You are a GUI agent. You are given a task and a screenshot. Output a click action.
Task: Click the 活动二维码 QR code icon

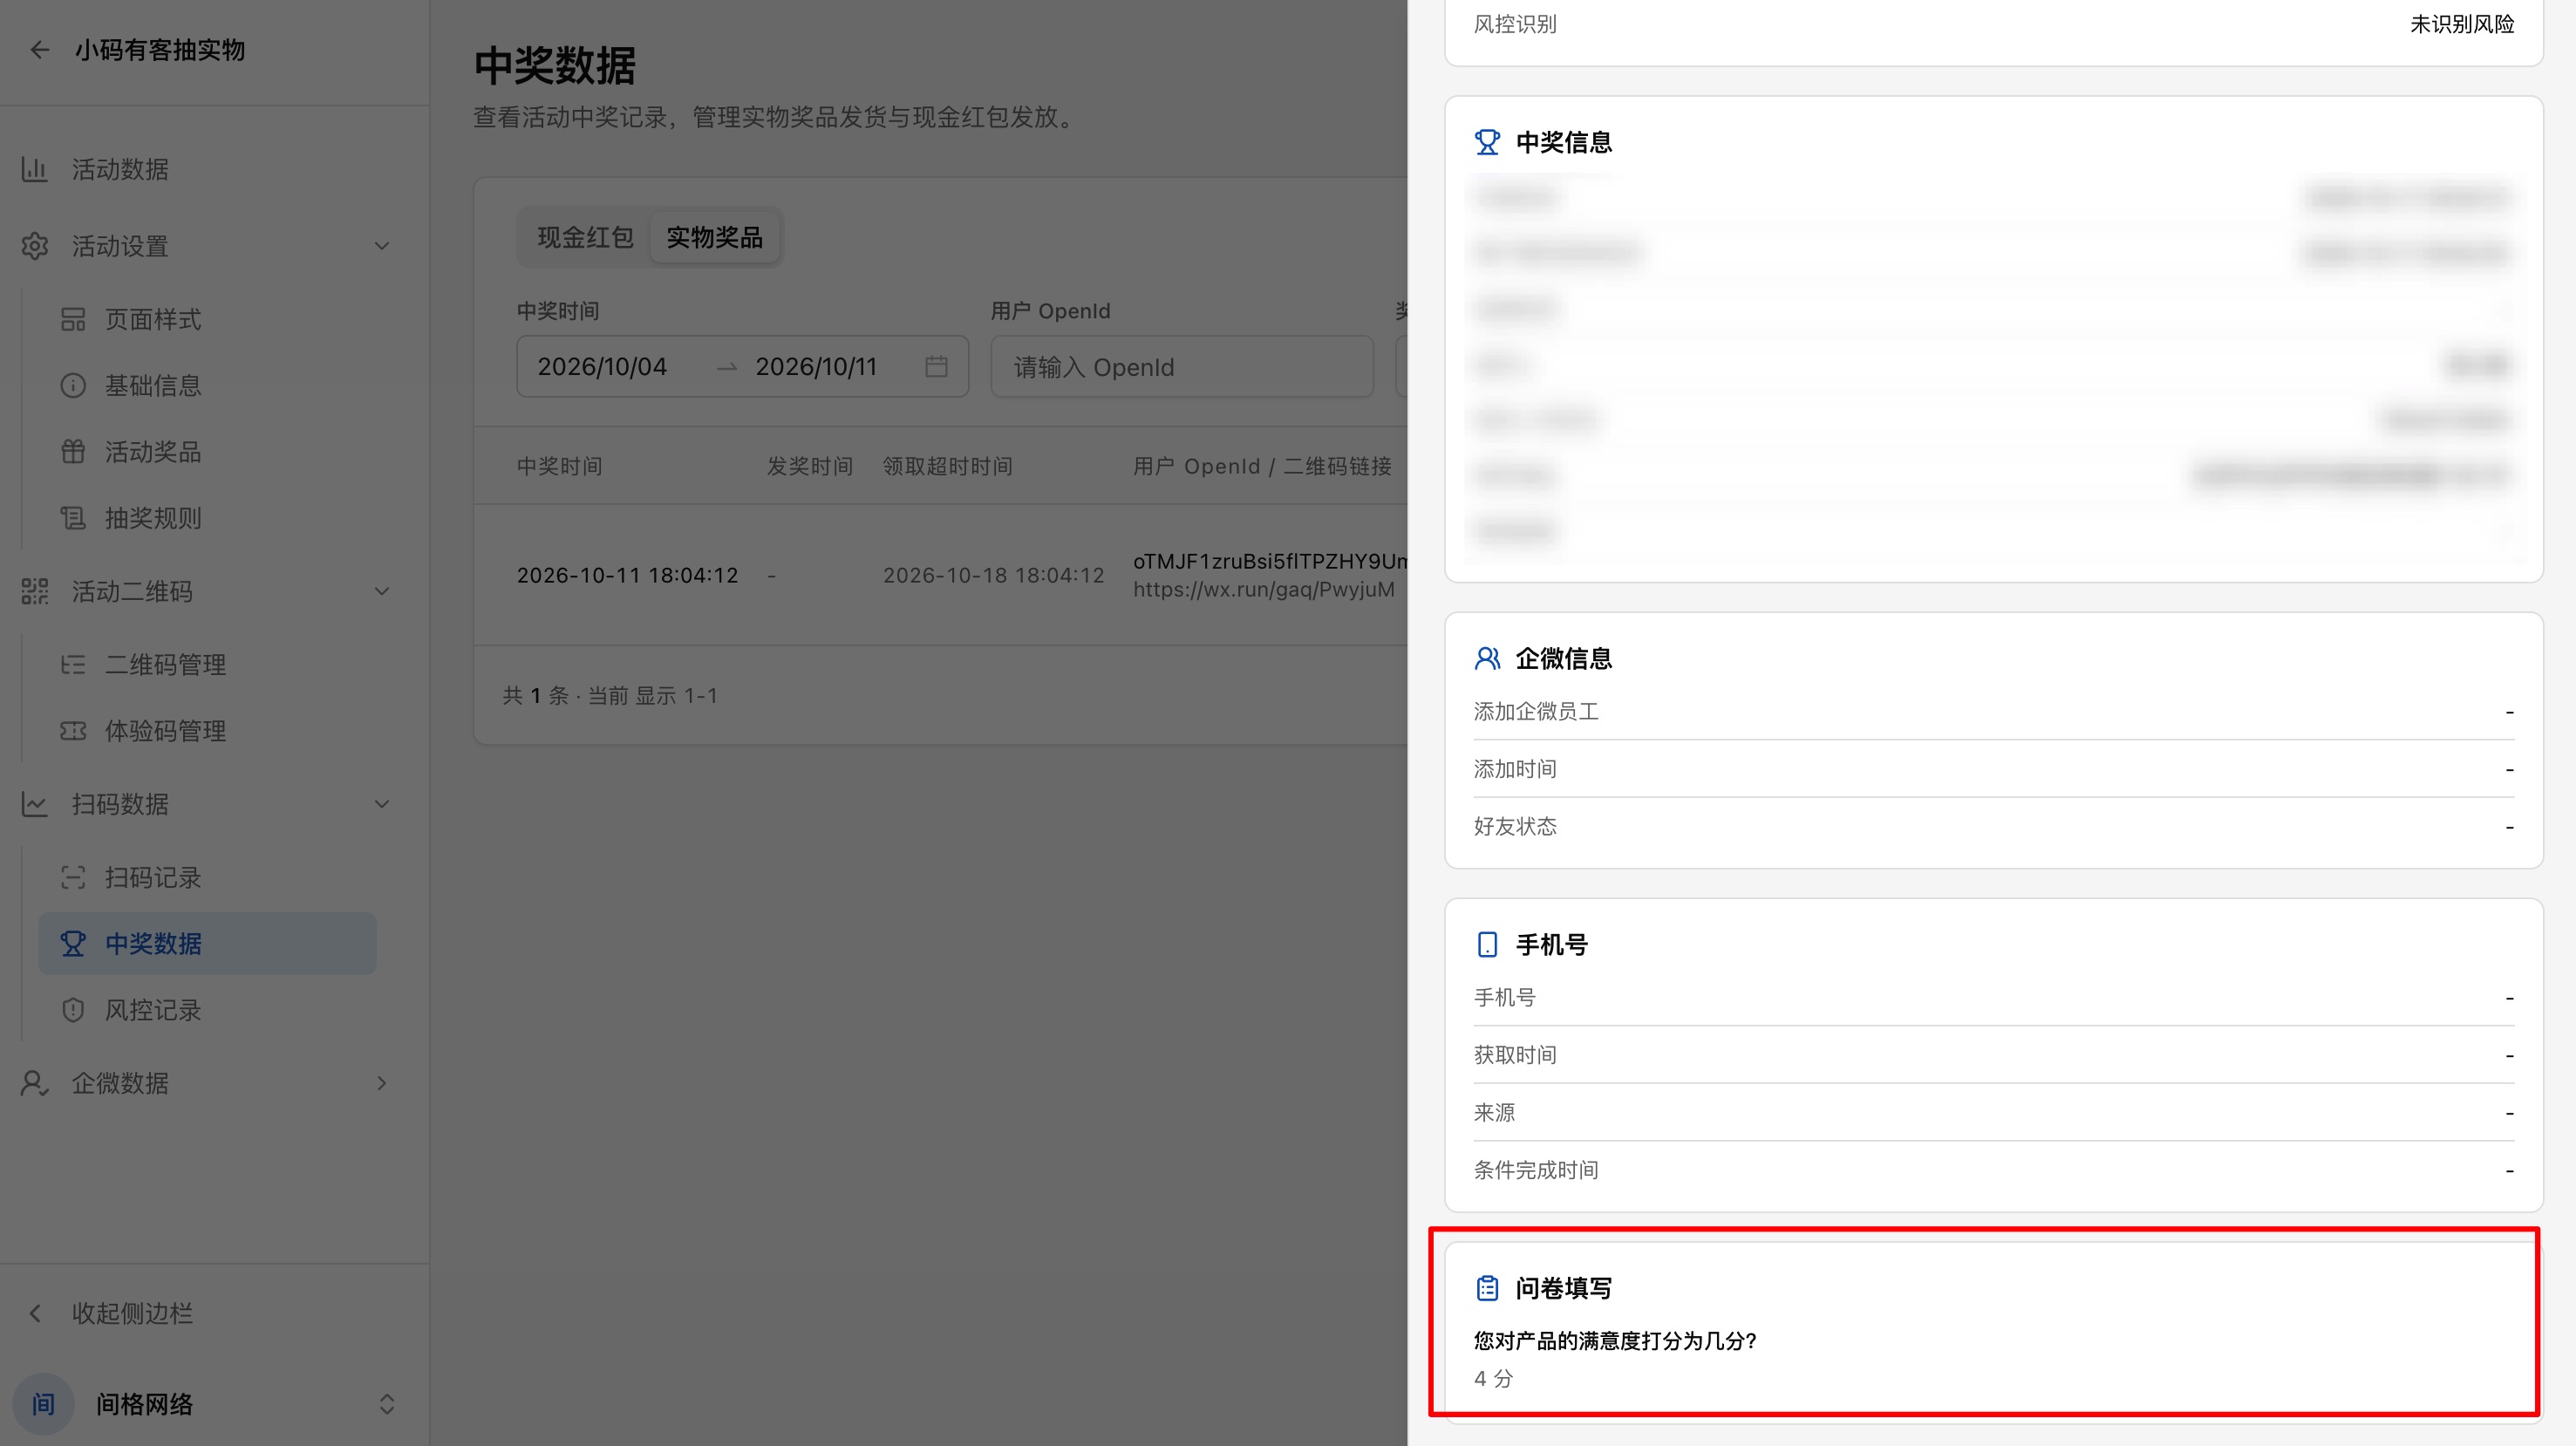pos(35,591)
